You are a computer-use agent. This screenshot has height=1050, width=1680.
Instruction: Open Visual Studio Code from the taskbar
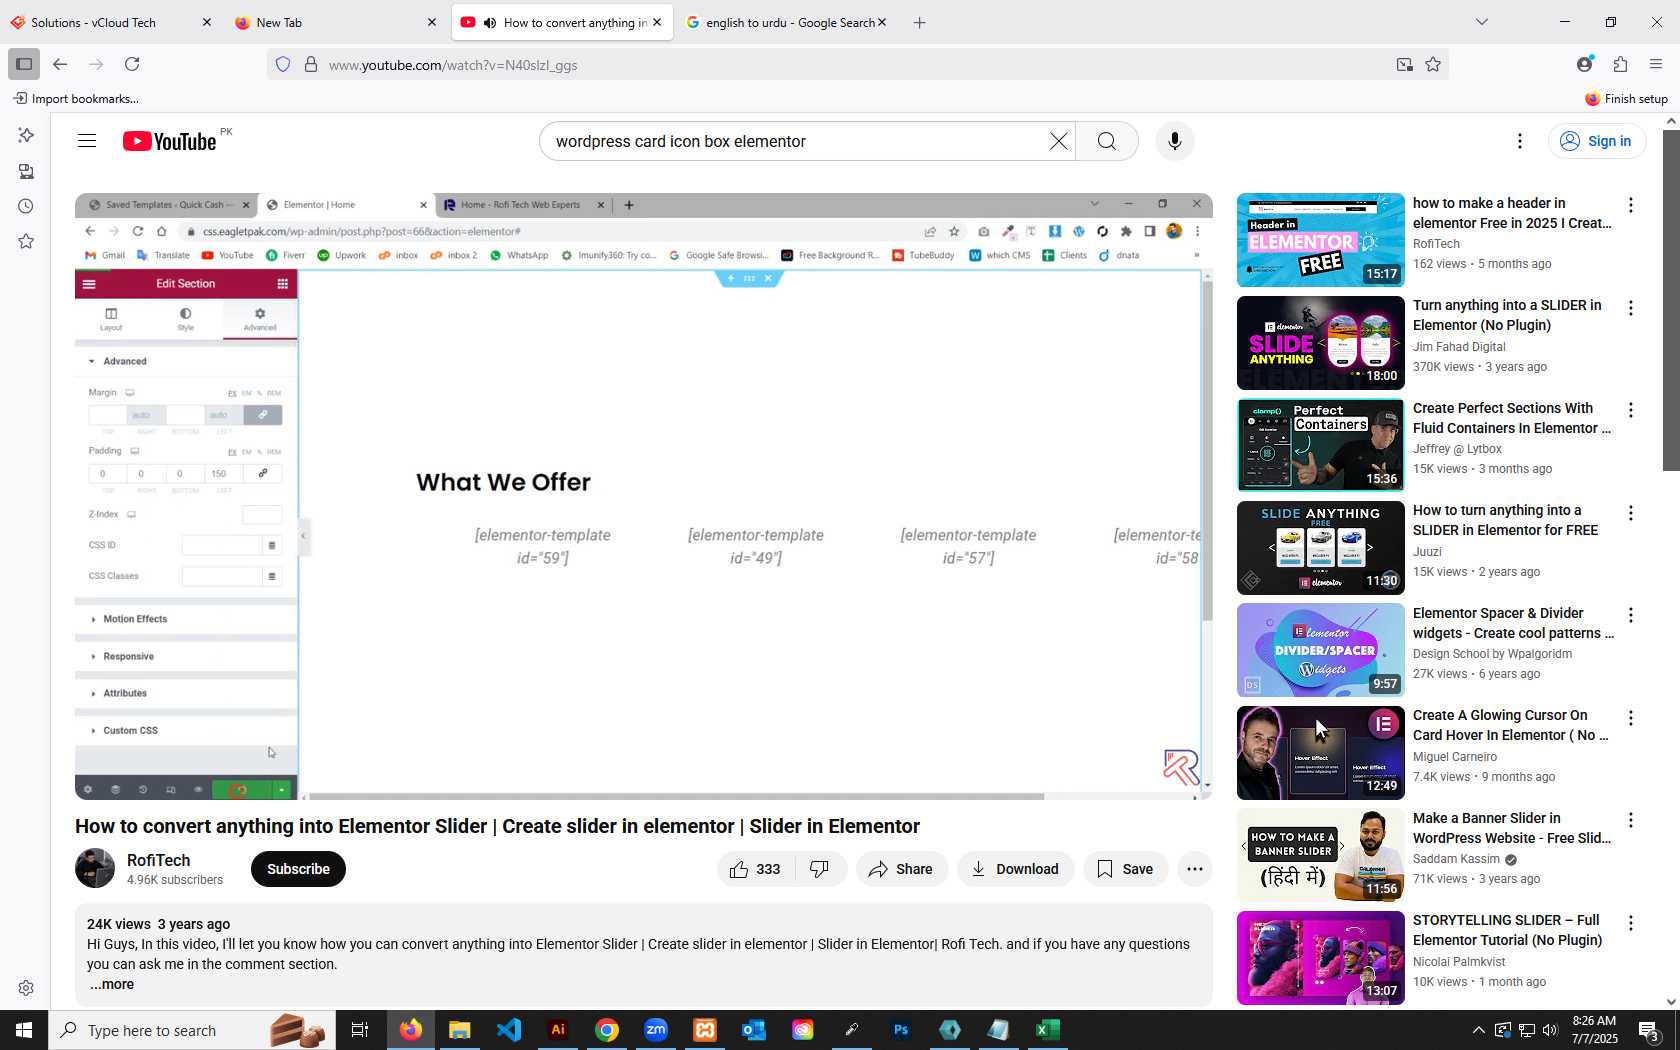pyautogui.click(x=509, y=1030)
